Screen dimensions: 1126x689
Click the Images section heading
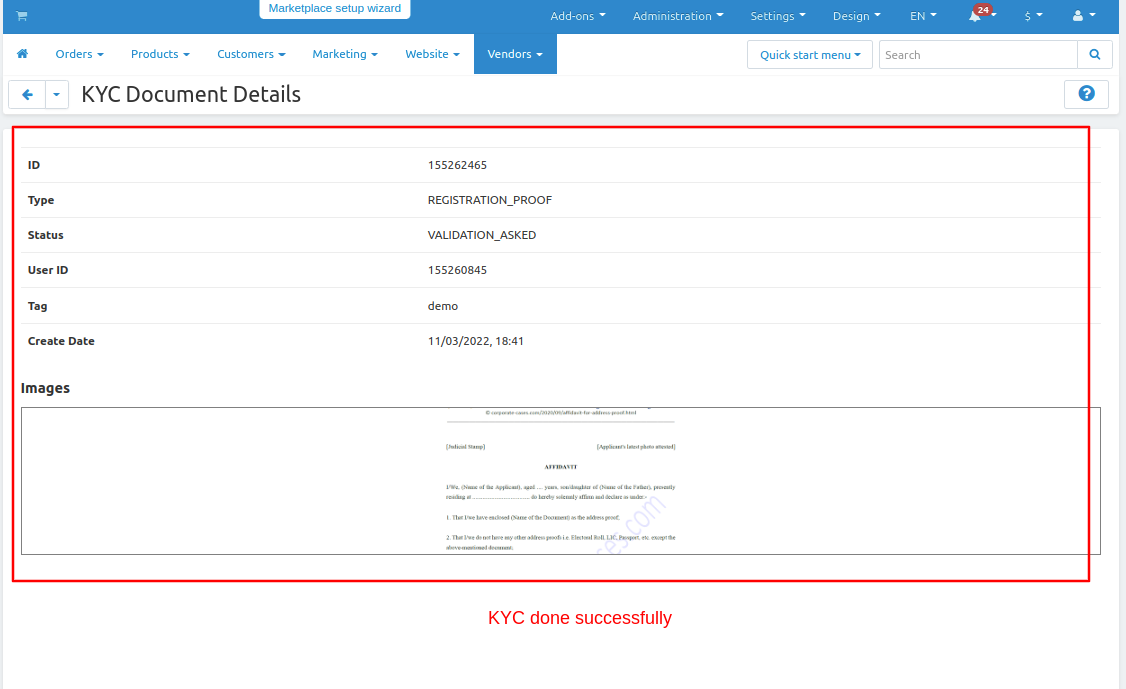pos(45,388)
